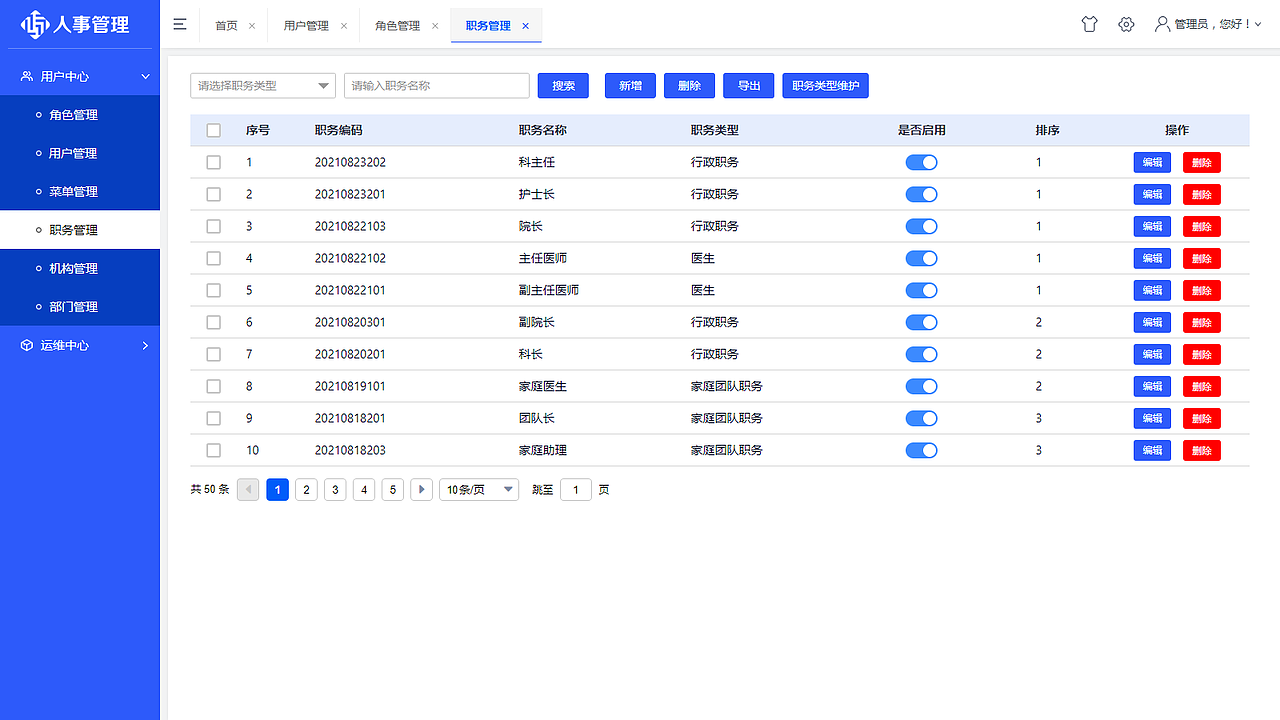
Task: Click the 人事管理 logo icon
Action: point(34,24)
